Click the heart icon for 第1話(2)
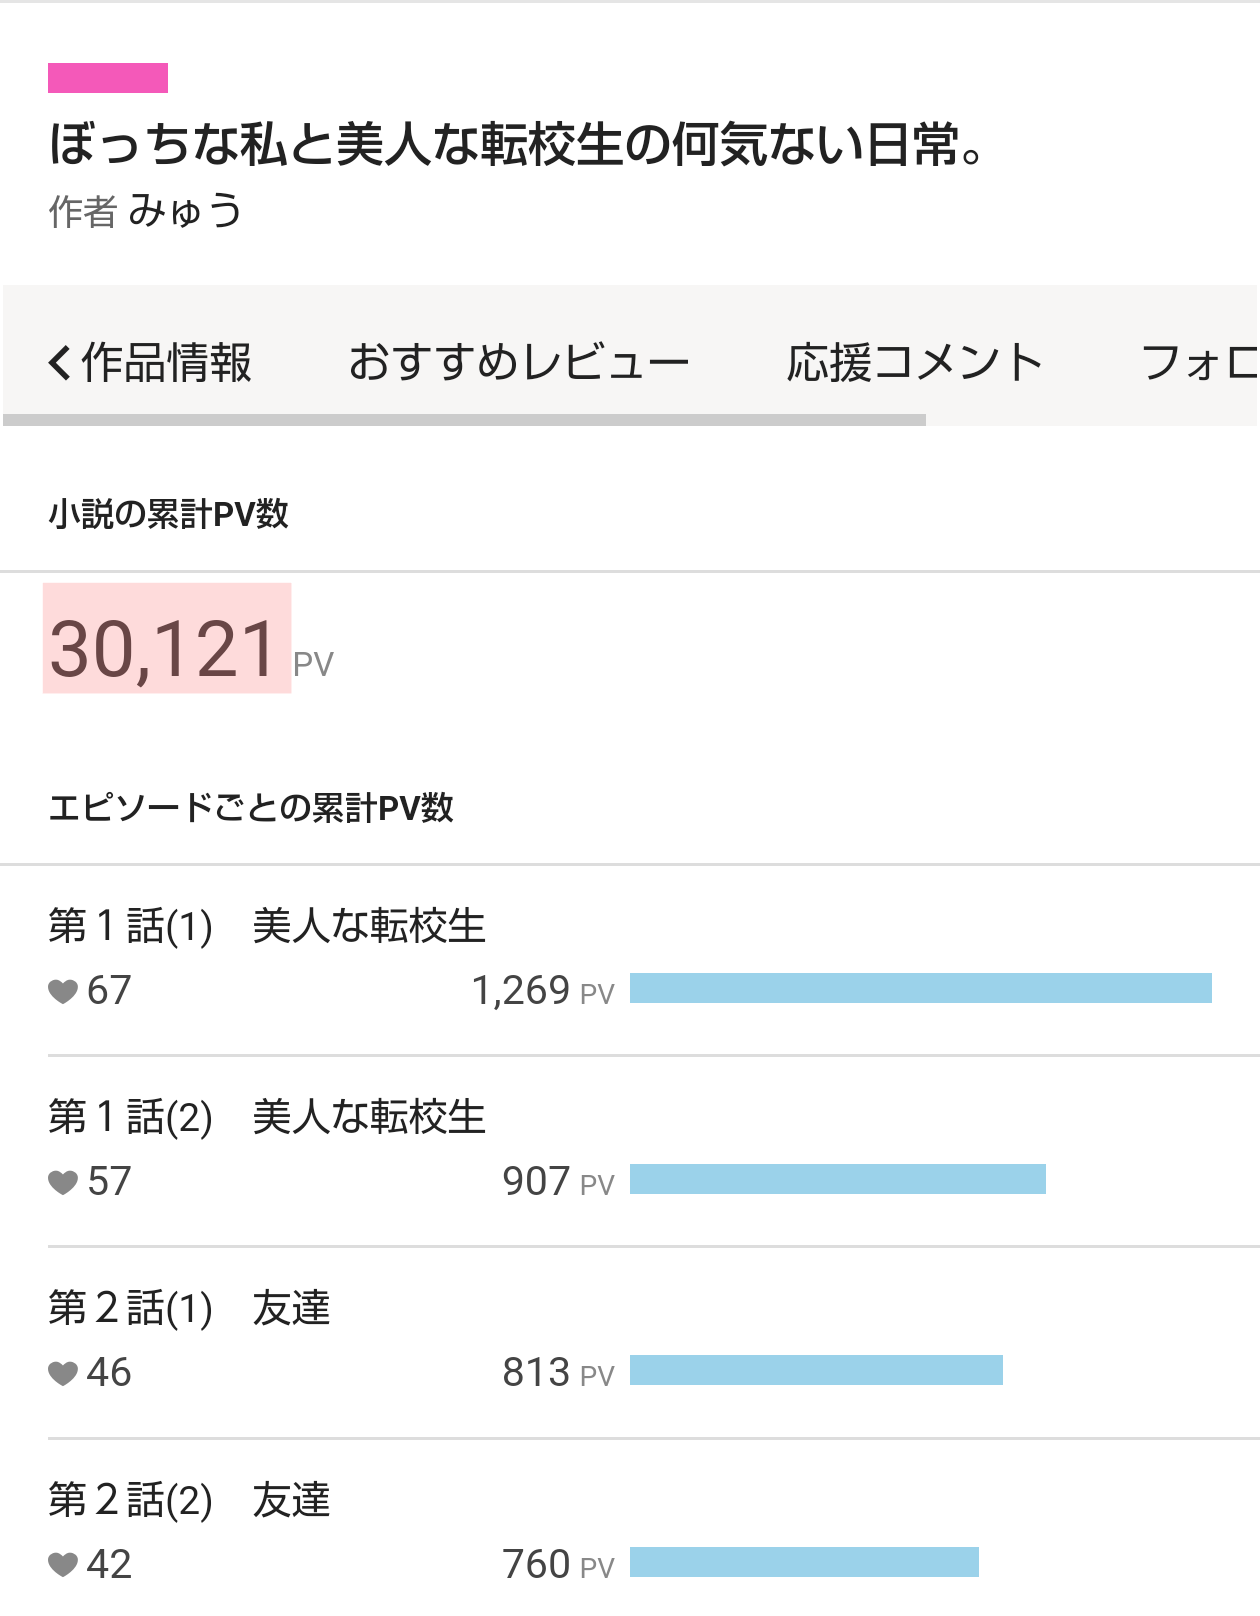This screenshot has height=1616, width=1260. (x=63, y=1182)
